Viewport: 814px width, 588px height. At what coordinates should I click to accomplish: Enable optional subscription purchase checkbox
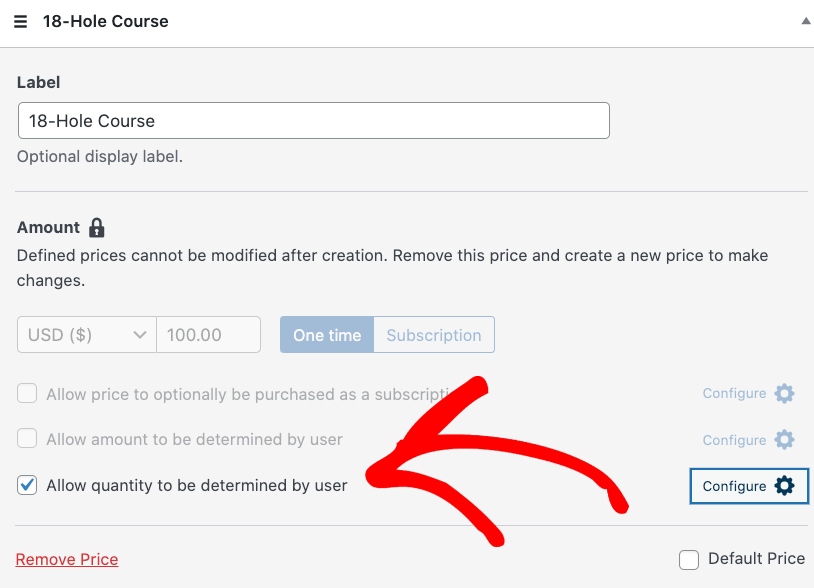(x=27, y=394)
